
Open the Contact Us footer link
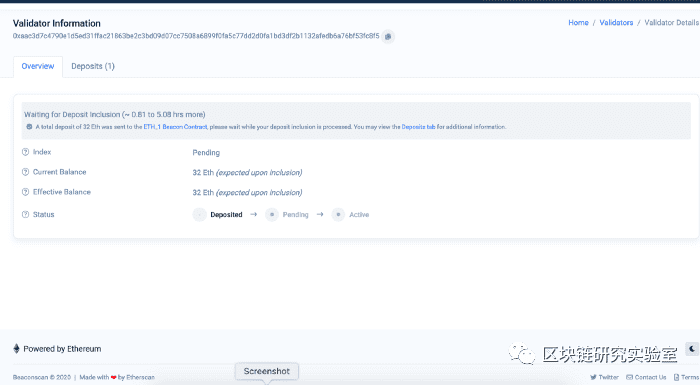coord(646,377)
